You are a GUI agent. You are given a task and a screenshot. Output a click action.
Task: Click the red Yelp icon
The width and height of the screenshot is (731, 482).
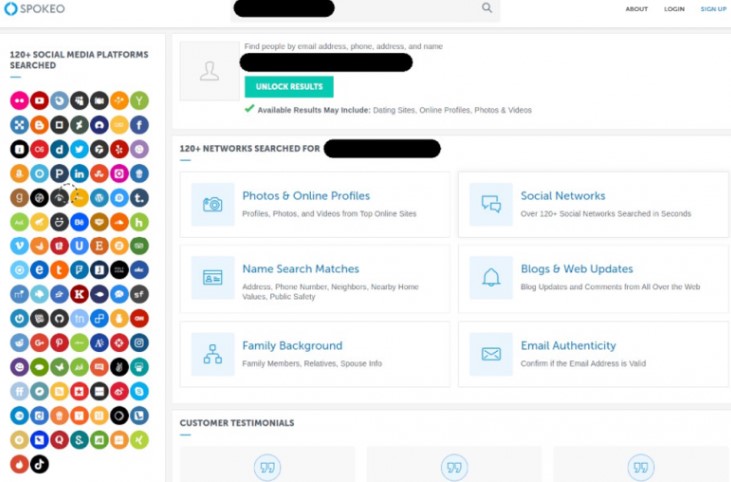pyautogui.click(x=119, y=149)
